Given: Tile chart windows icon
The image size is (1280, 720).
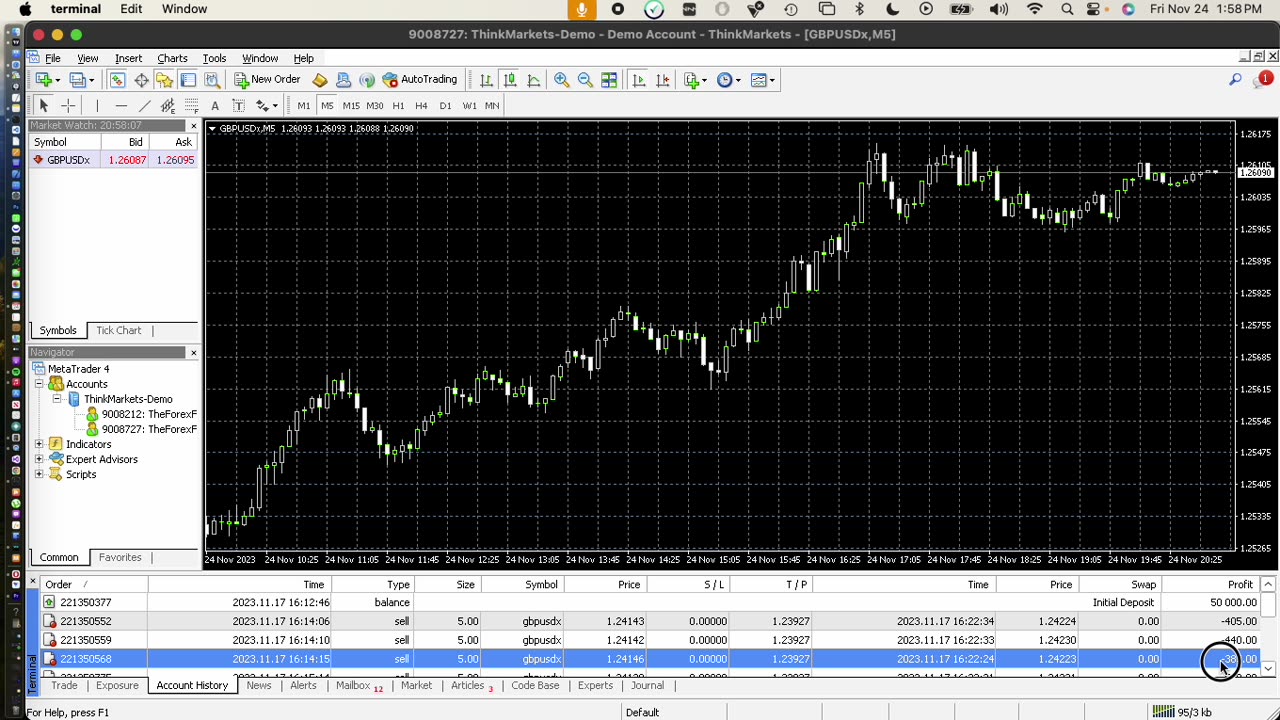Looking at the screenshot, I should 608,80.
